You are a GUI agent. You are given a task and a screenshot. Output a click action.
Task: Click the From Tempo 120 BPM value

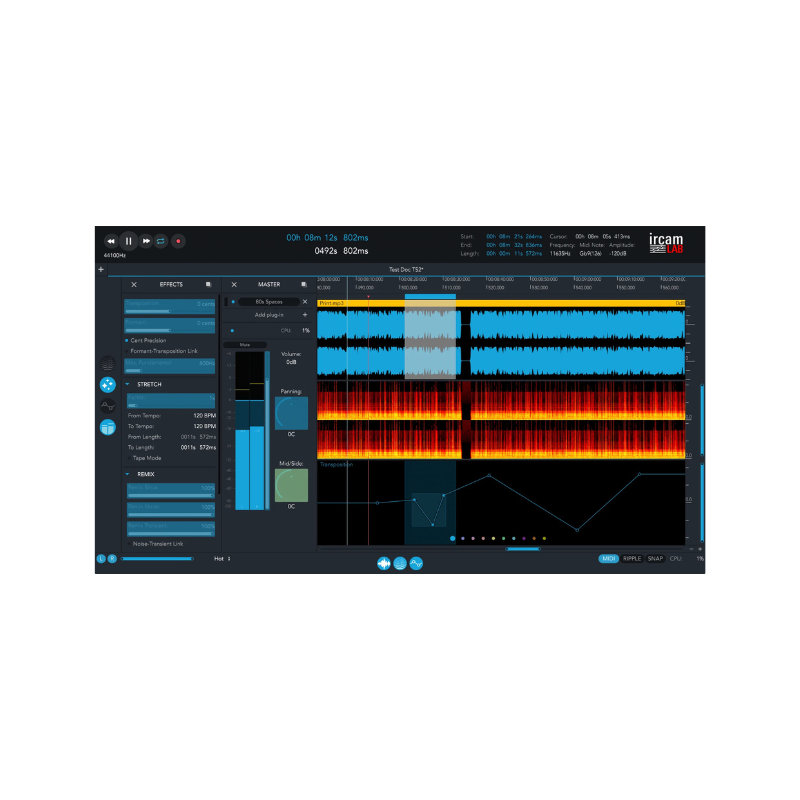coord(205,416)
